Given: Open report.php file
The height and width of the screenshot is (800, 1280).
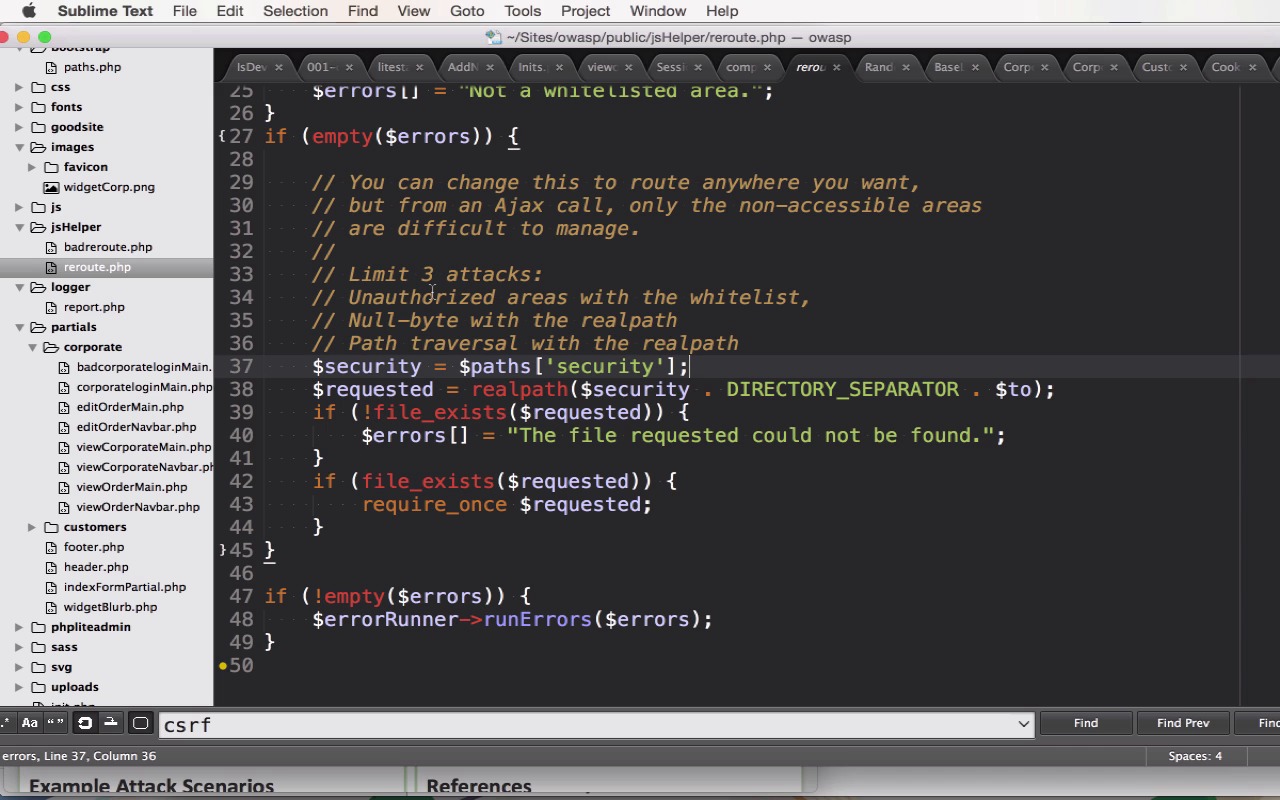Looking at the screenshot, I should pos(94,307).
